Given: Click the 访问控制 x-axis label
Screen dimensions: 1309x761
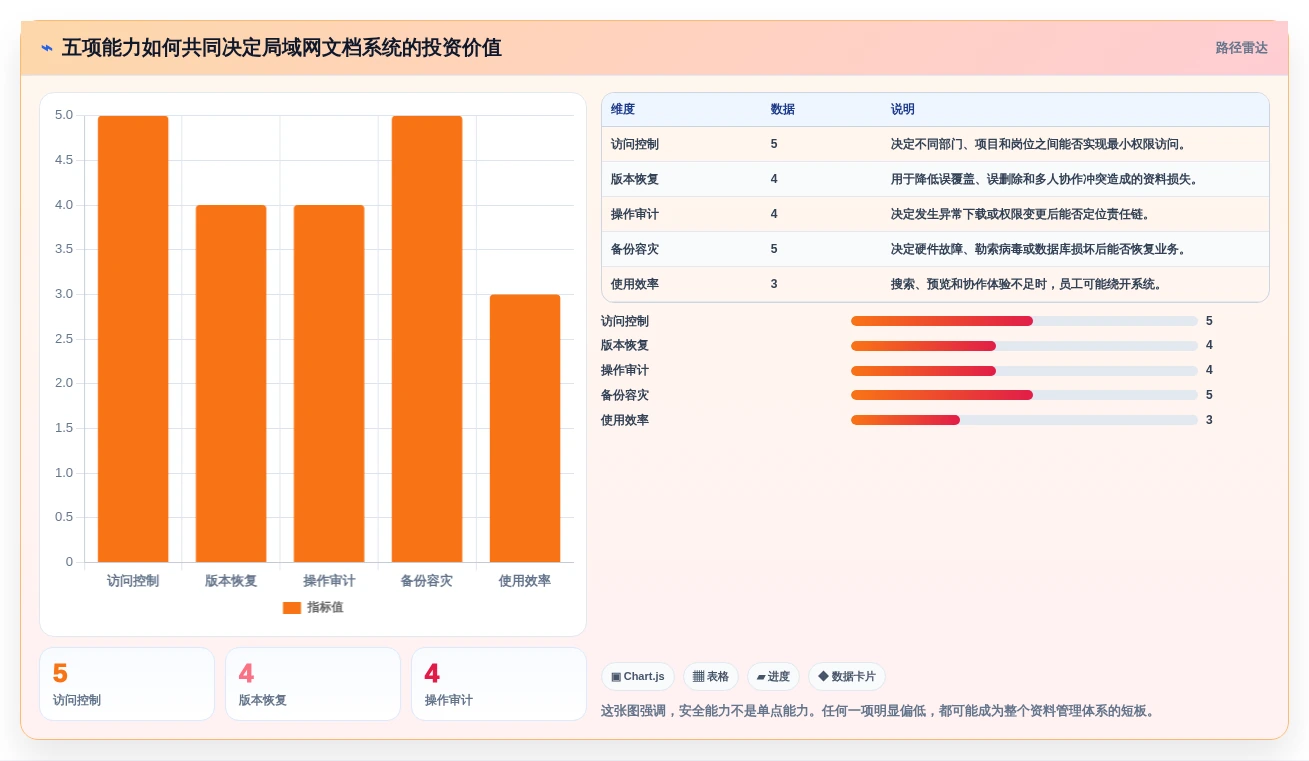Looking at the screenshot, I should tap(133, 581).
